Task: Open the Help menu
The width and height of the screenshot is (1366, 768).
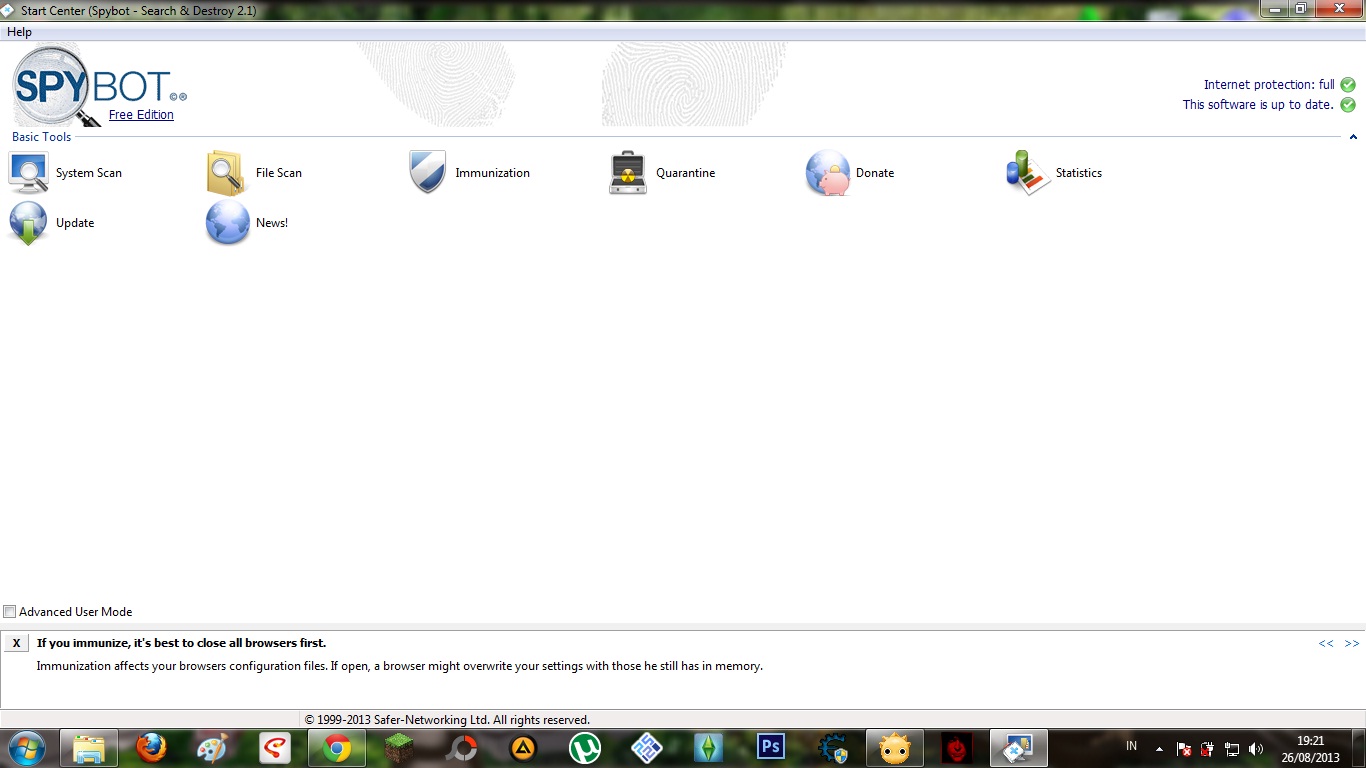Action: 19,32
